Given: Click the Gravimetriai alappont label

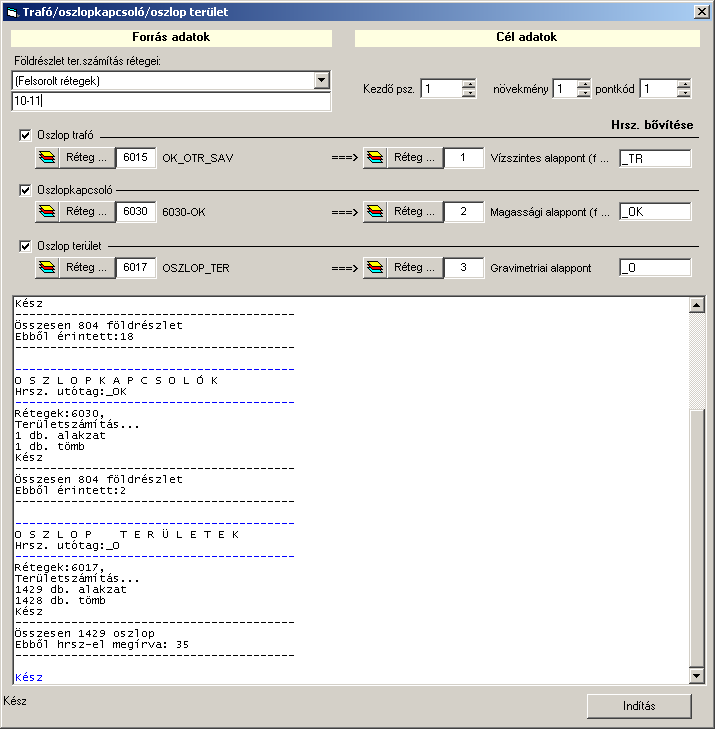Looking at the screenshot, I should (541, 268).
